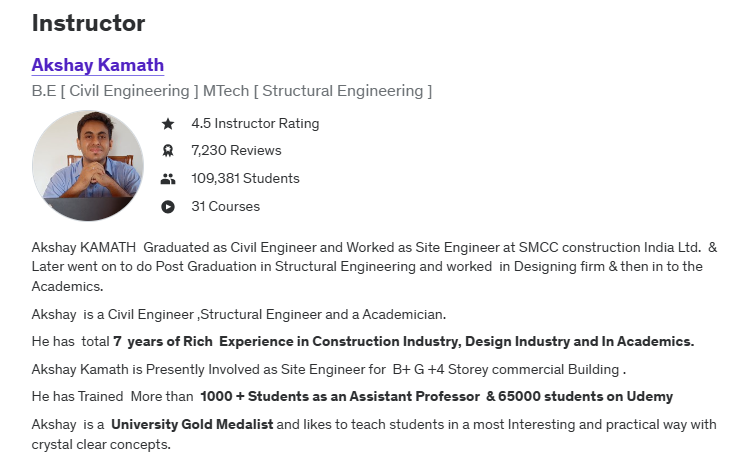Click the star icon beside Instructor Rating
Viewport: 751px width, 468px height.
tap(168, 124)
